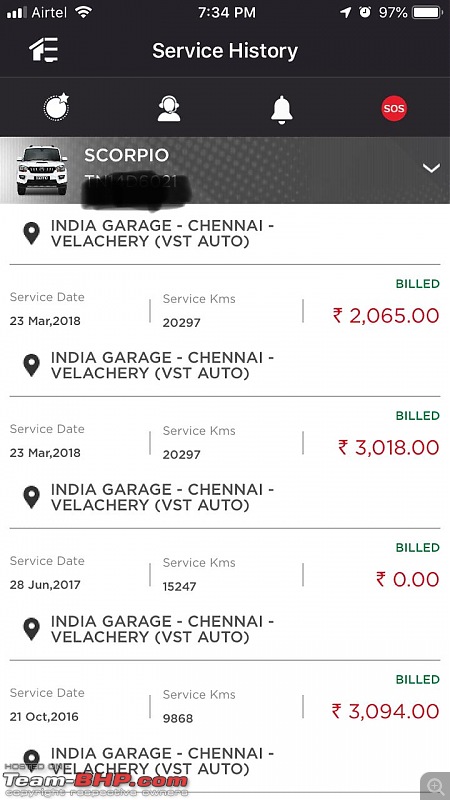This screenshot has width=450, height=800.
Task: Select the Scorpio vehicle thumbnail
Action: click(x=42, y=170)
